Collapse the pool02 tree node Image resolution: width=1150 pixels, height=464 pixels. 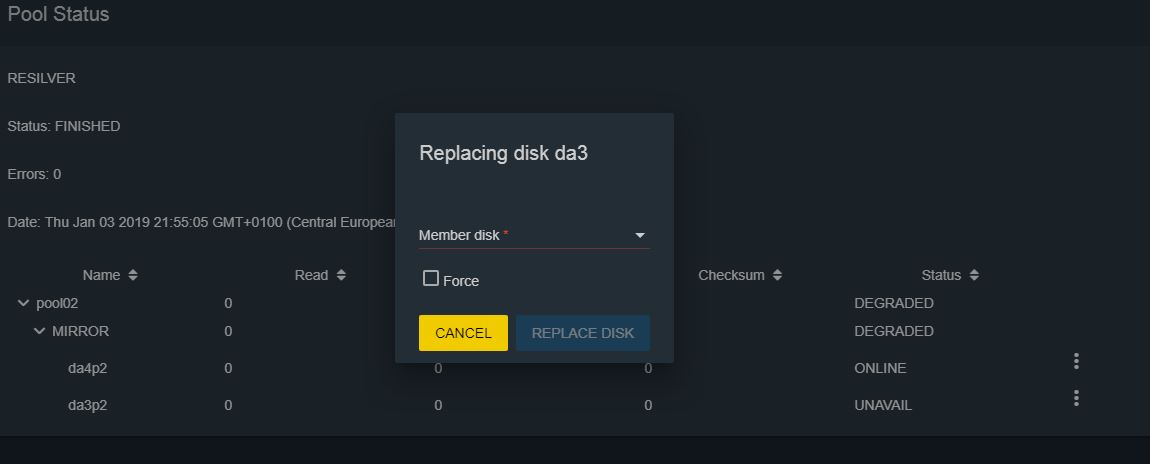[x=23, y=303]
